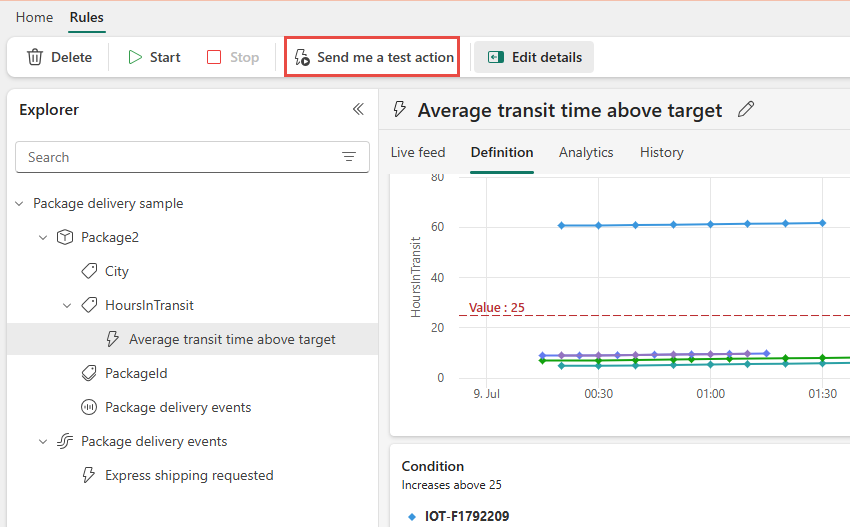Open Edit details pane
The width and height of the screenshot is (850, 527).
coord(534,57)
